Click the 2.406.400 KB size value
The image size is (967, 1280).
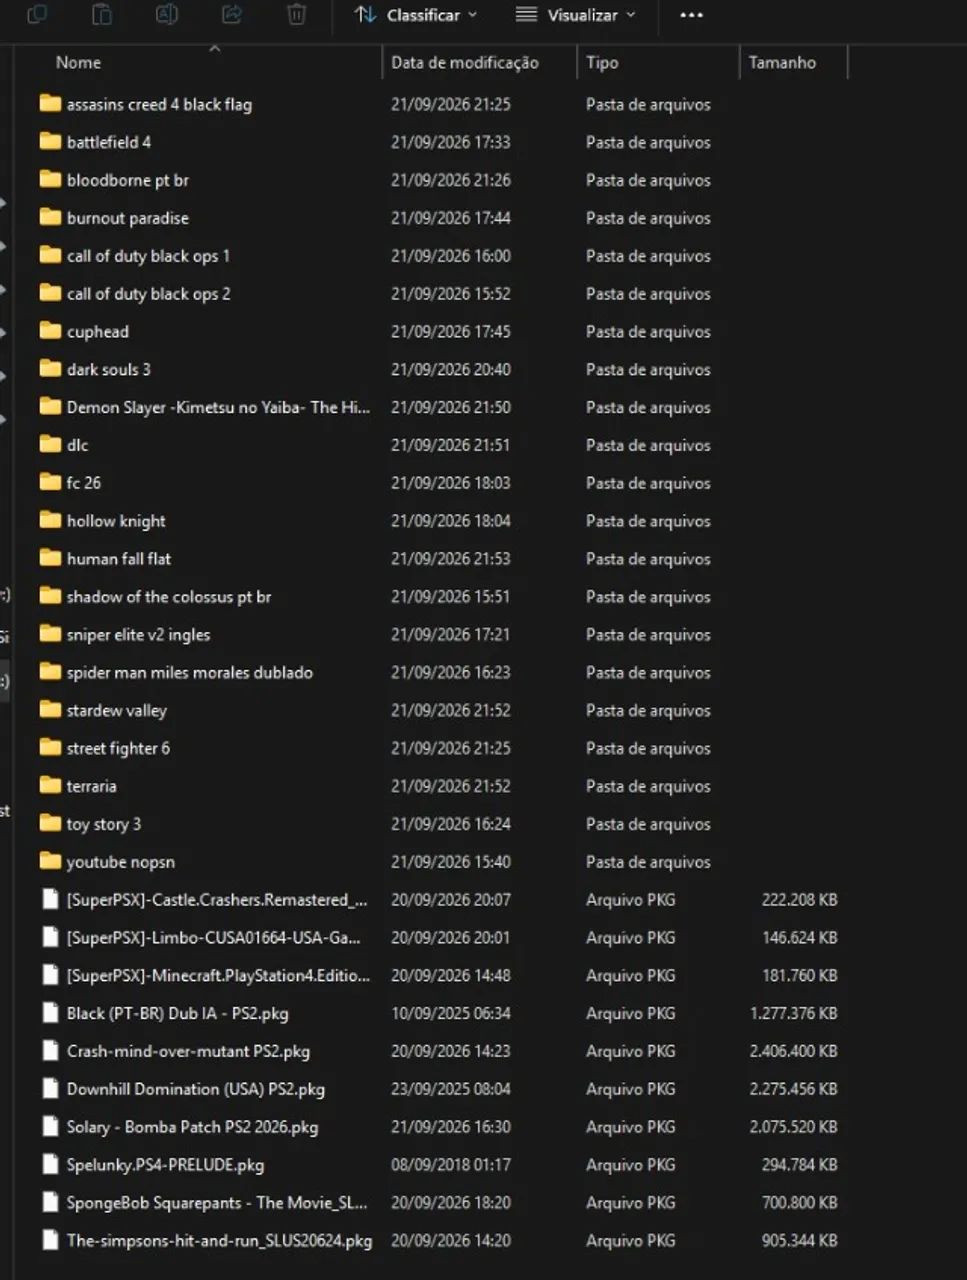(x=794, y=1051)
